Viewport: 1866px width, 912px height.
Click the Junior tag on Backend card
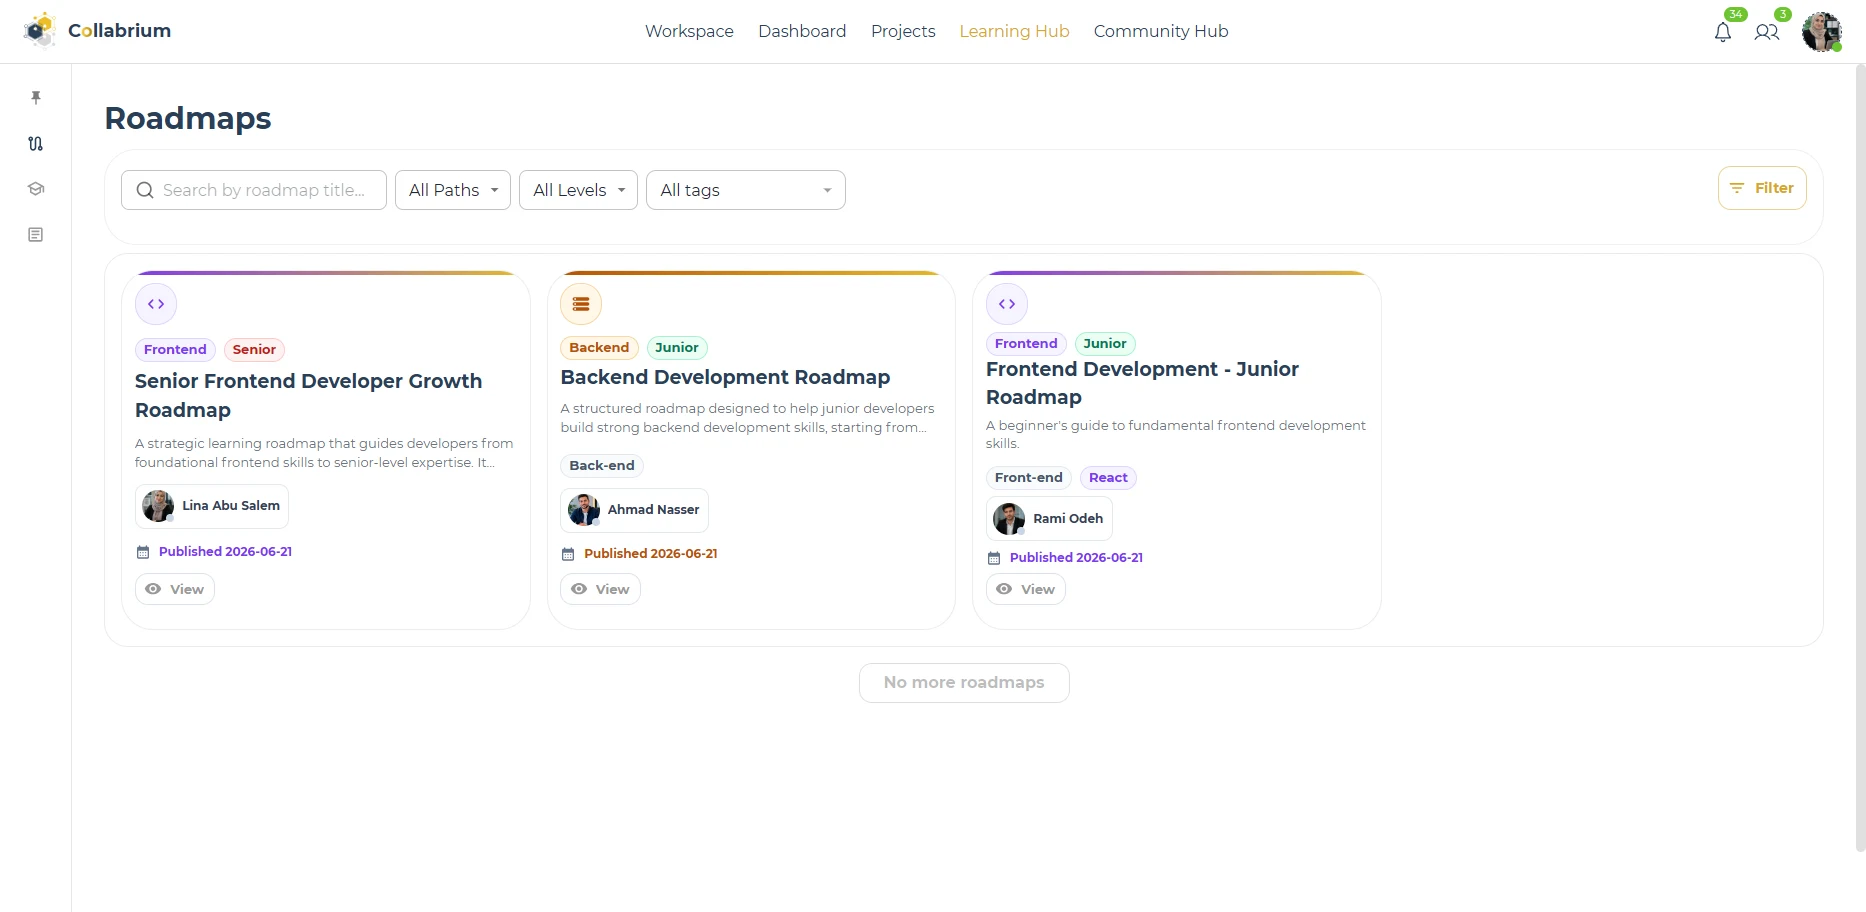pos(677,348)
